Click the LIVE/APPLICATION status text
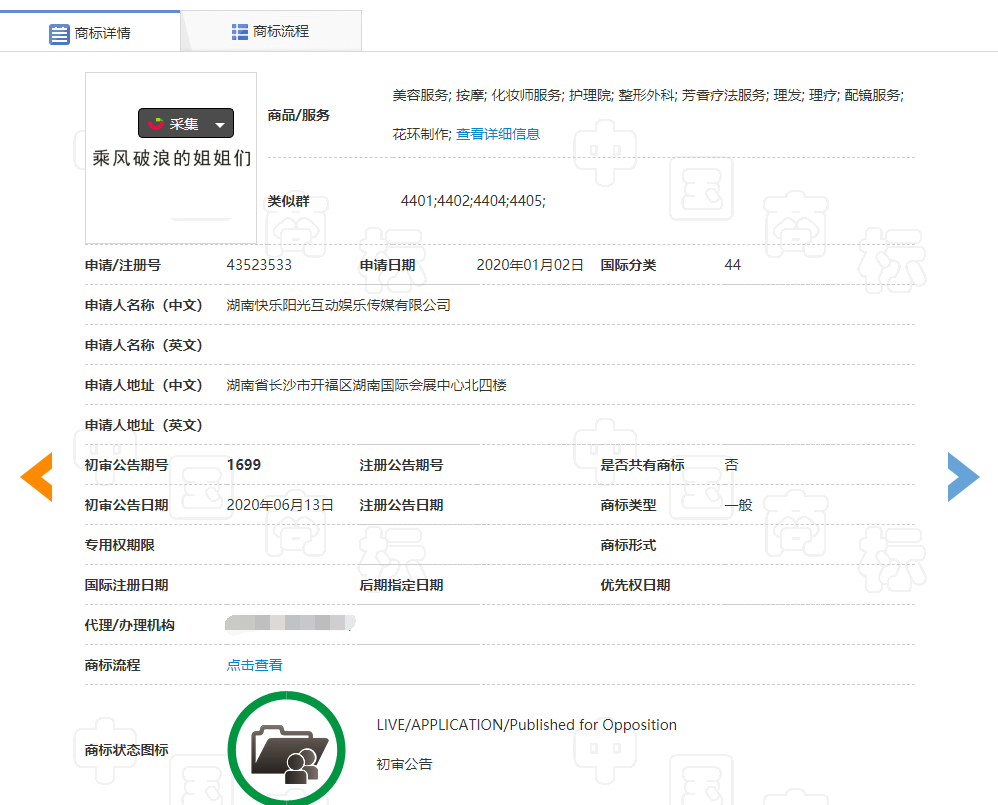 tap(526, 725)
